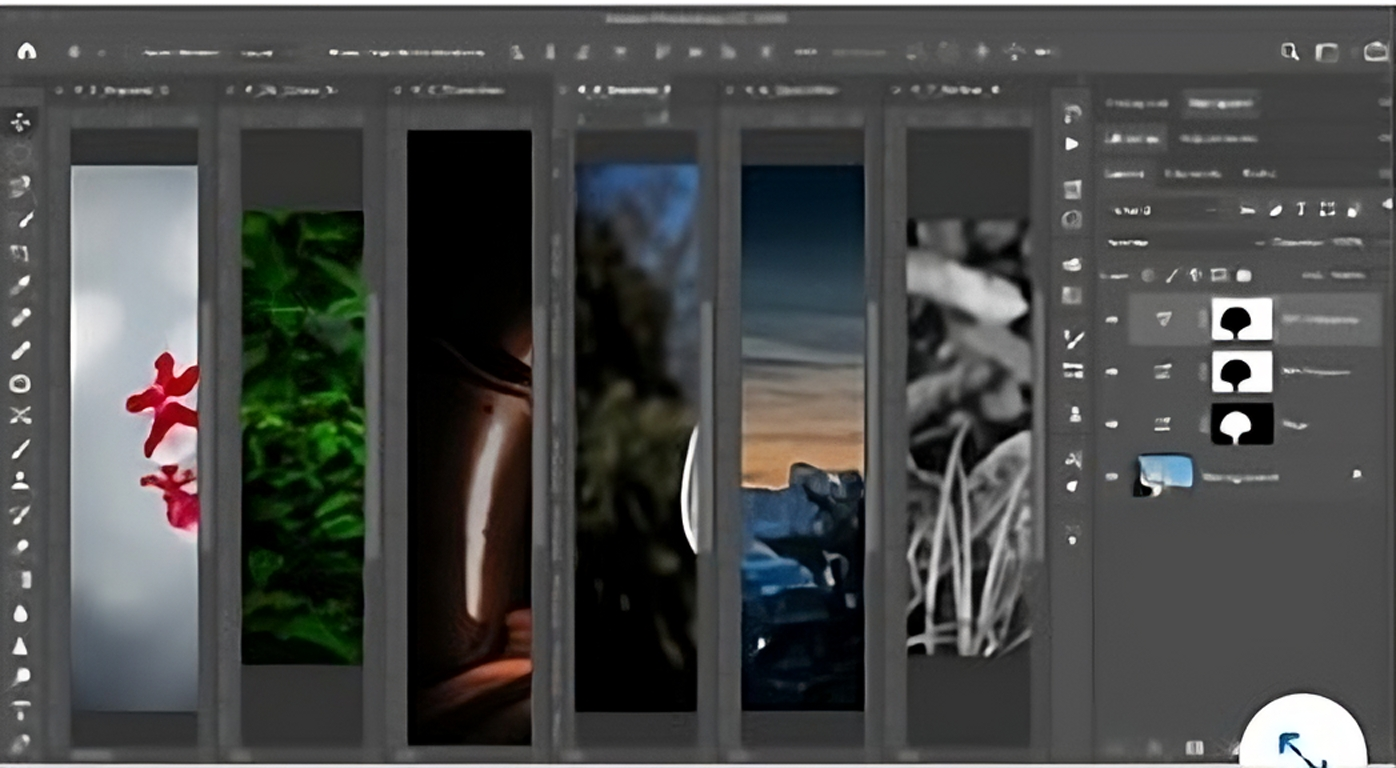Select the Move tool in the left toolbar
This screenshot has width=1396, height=768.
(x=21, y=123)
